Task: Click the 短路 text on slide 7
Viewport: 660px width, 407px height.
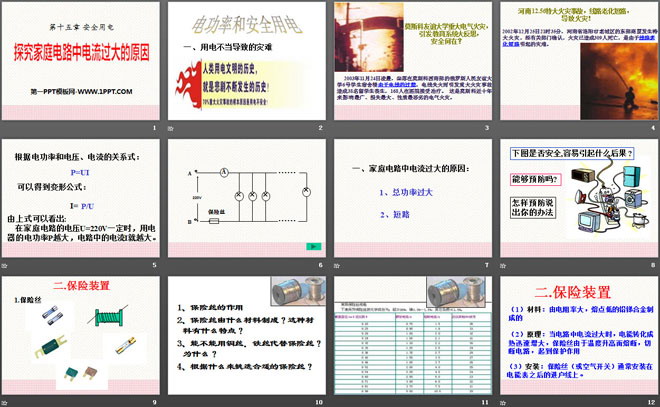Action: coord(392,214)
